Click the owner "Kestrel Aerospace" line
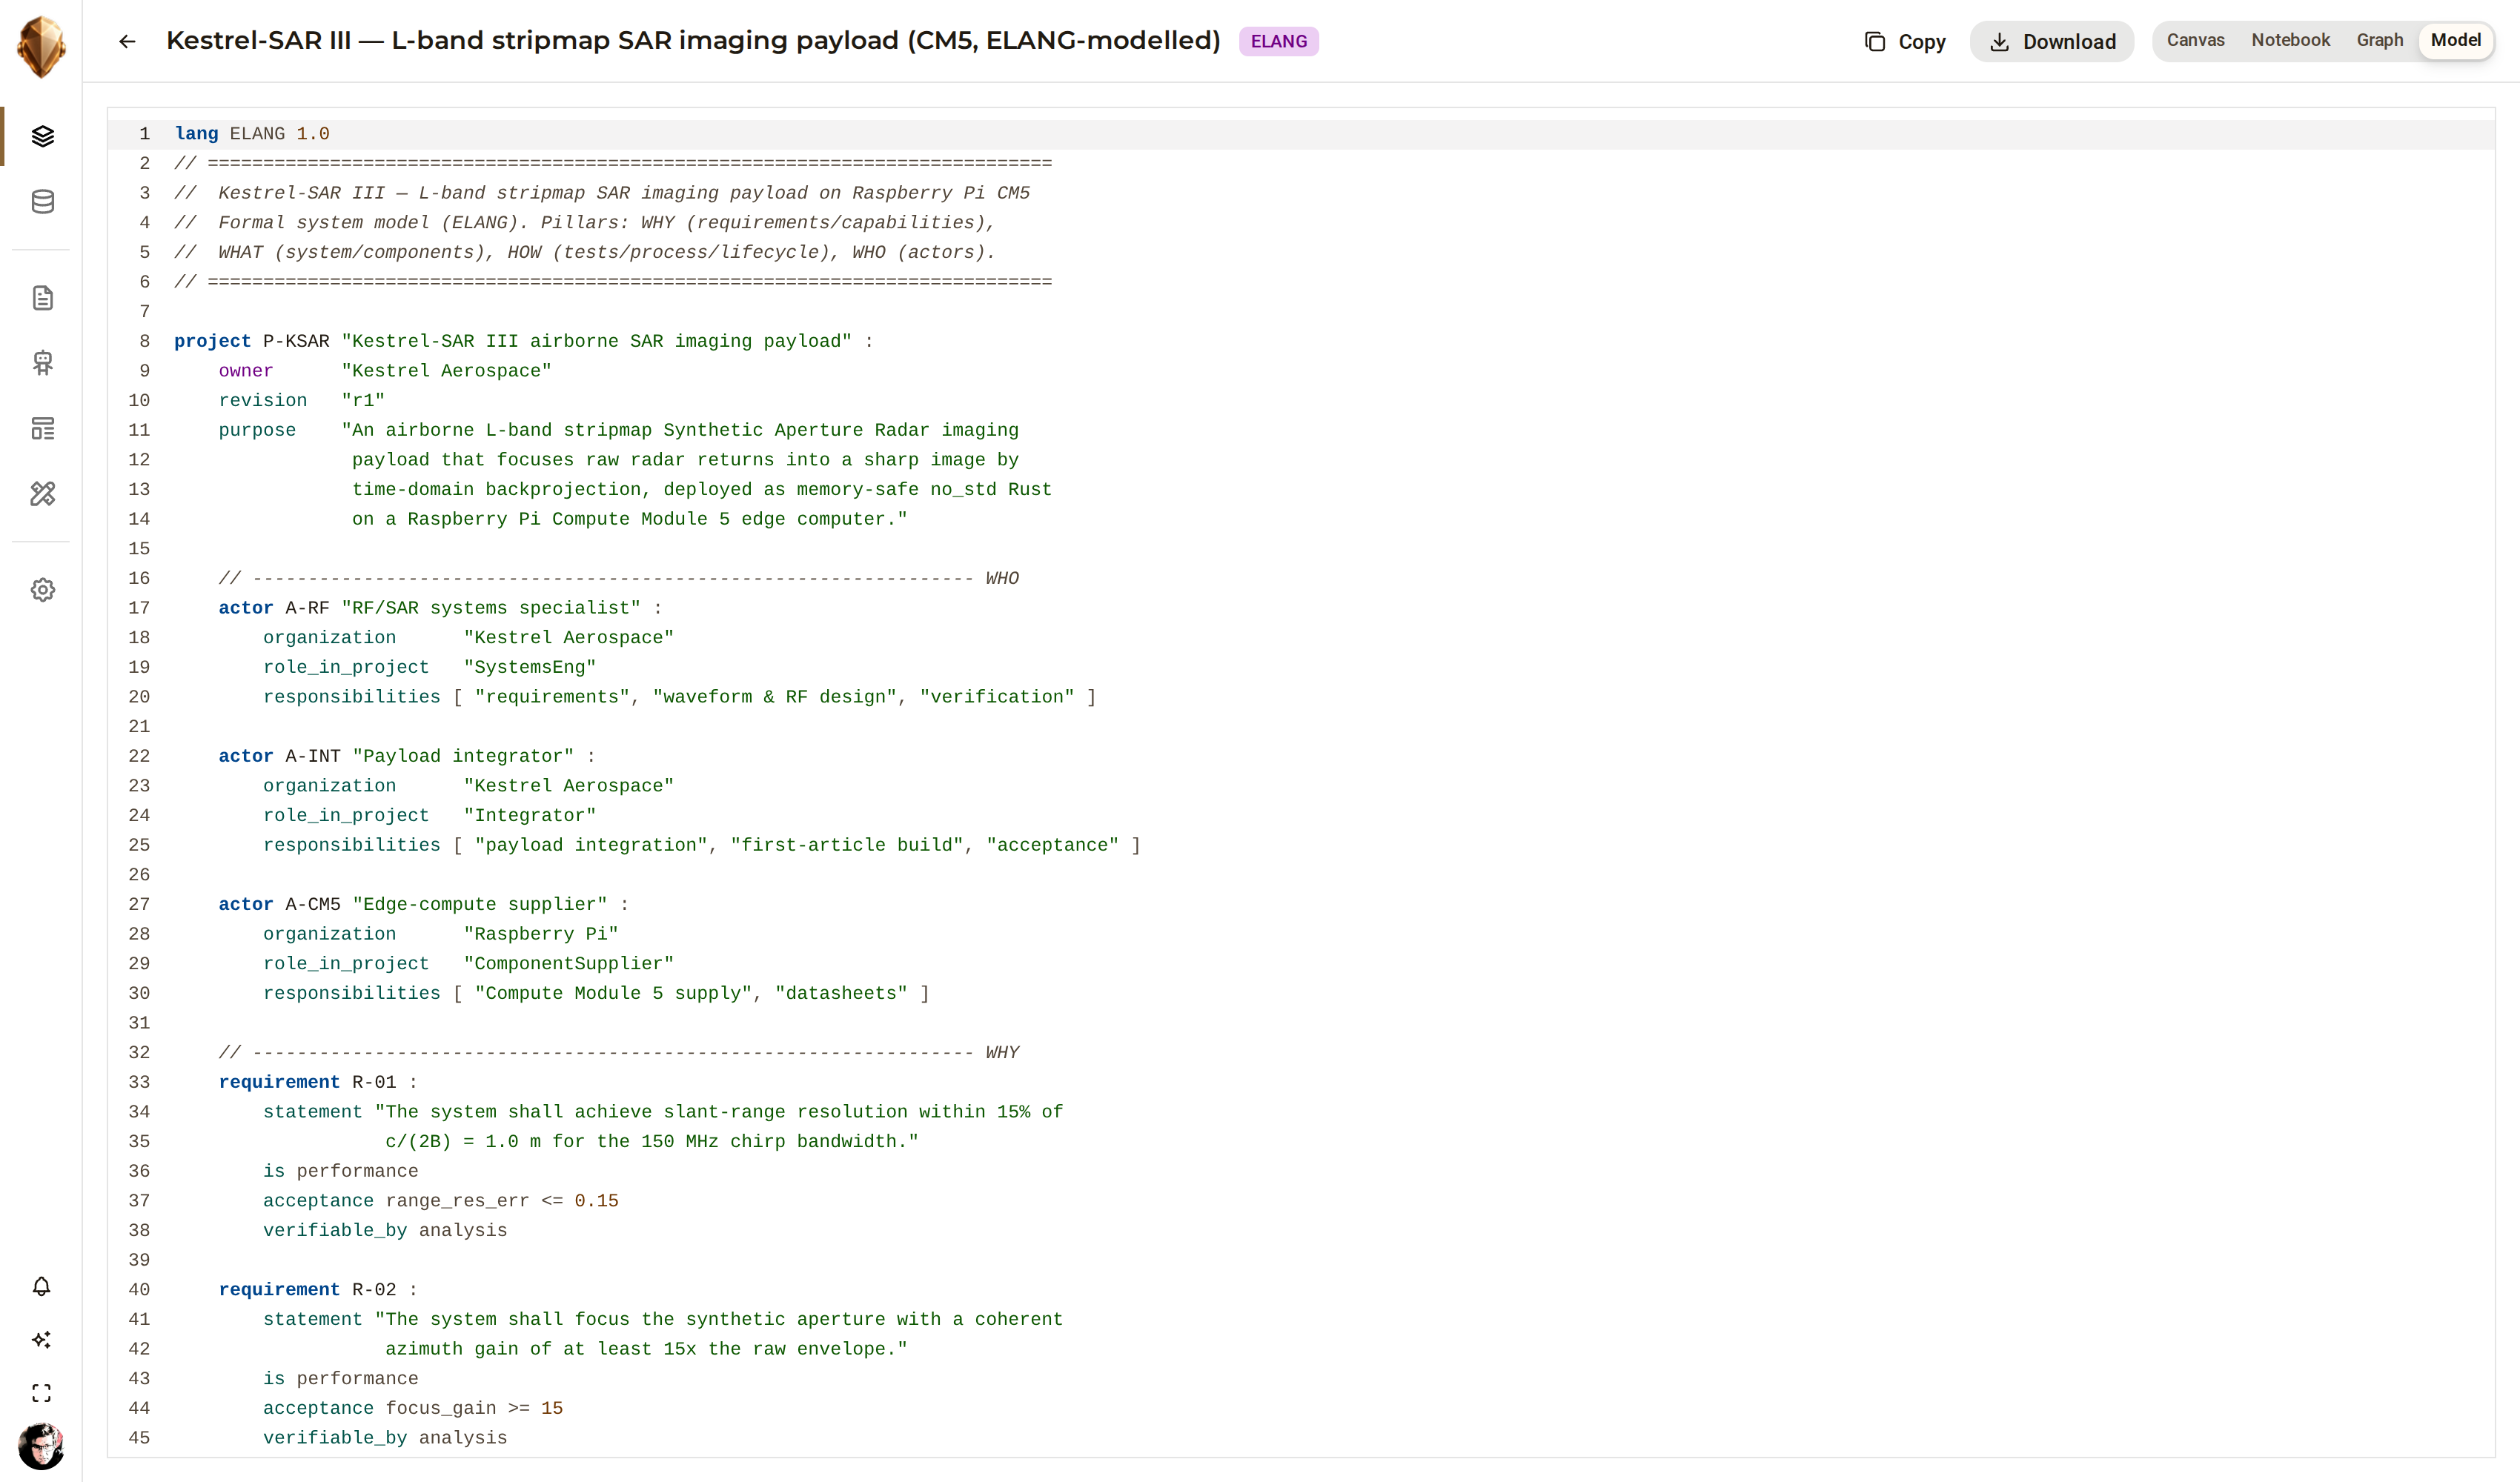Viewport: 2520px width, 1482px height. pyautogui.click(x=385, y=371)
